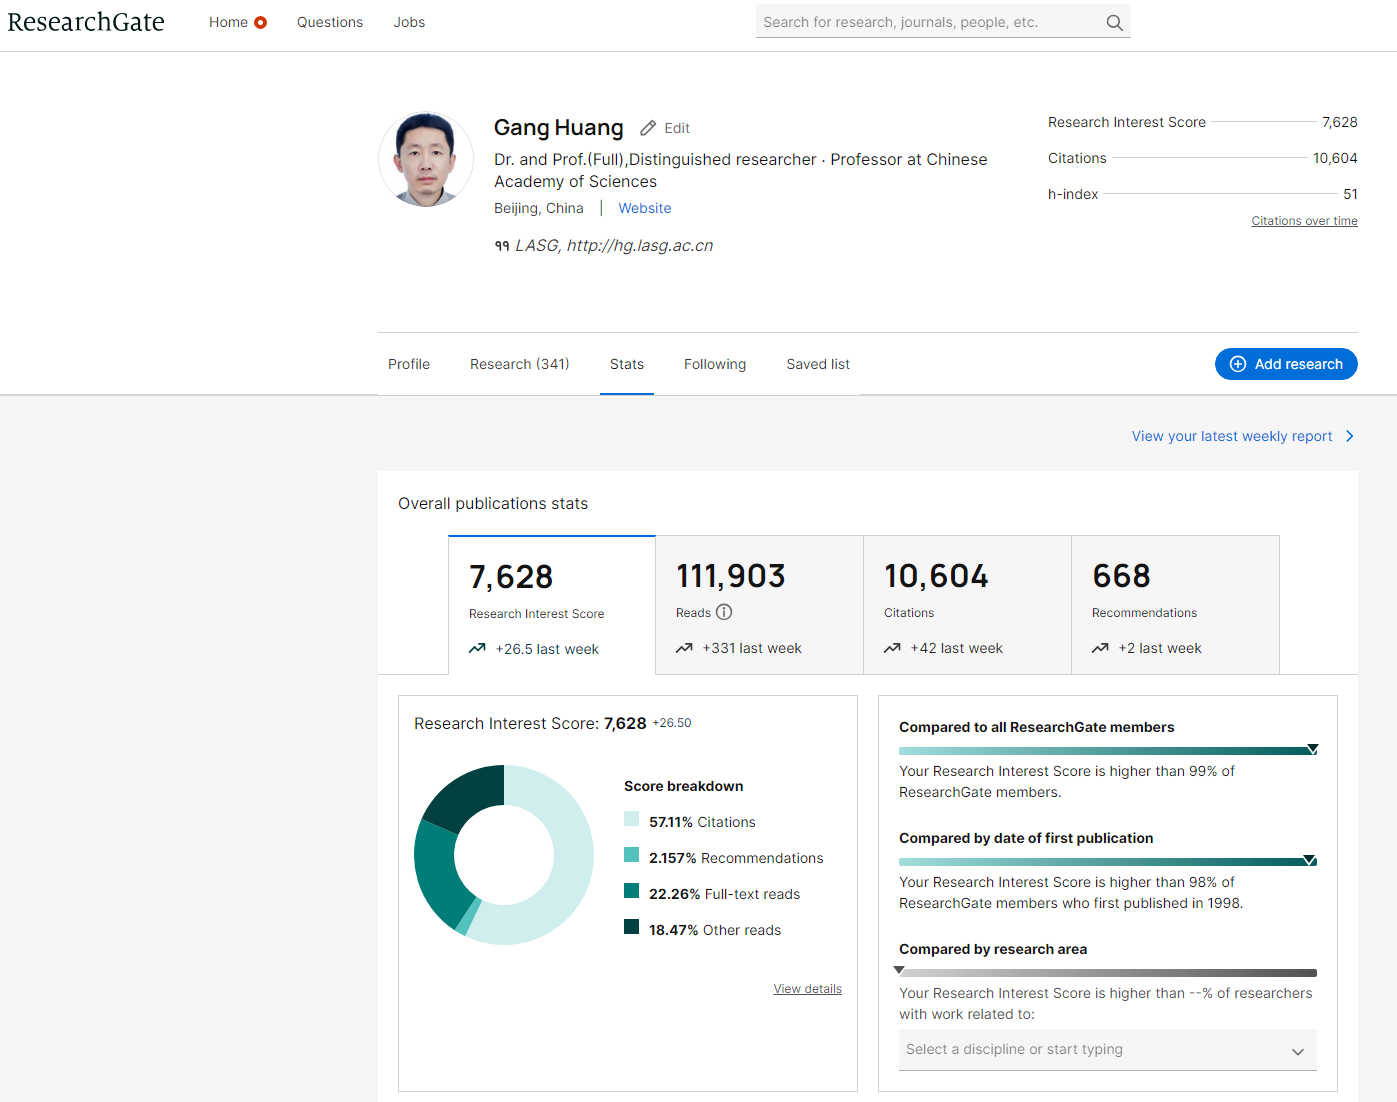
Task: Focus the search research input field
Action: coord(930,22)
